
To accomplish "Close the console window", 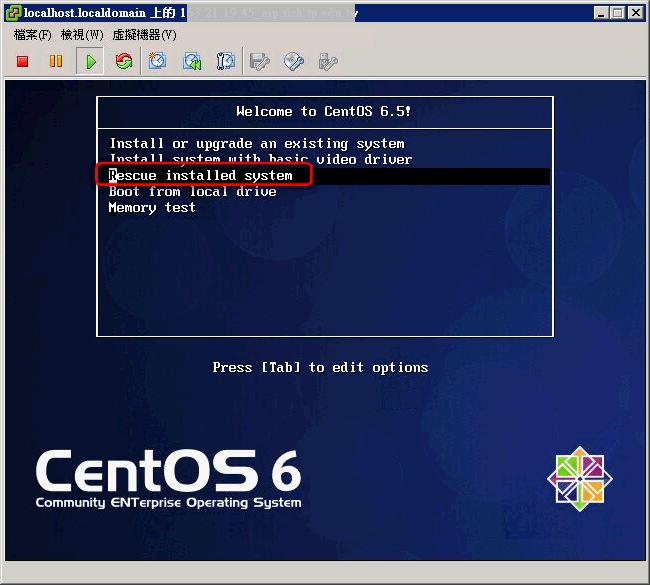I will 635,13.
